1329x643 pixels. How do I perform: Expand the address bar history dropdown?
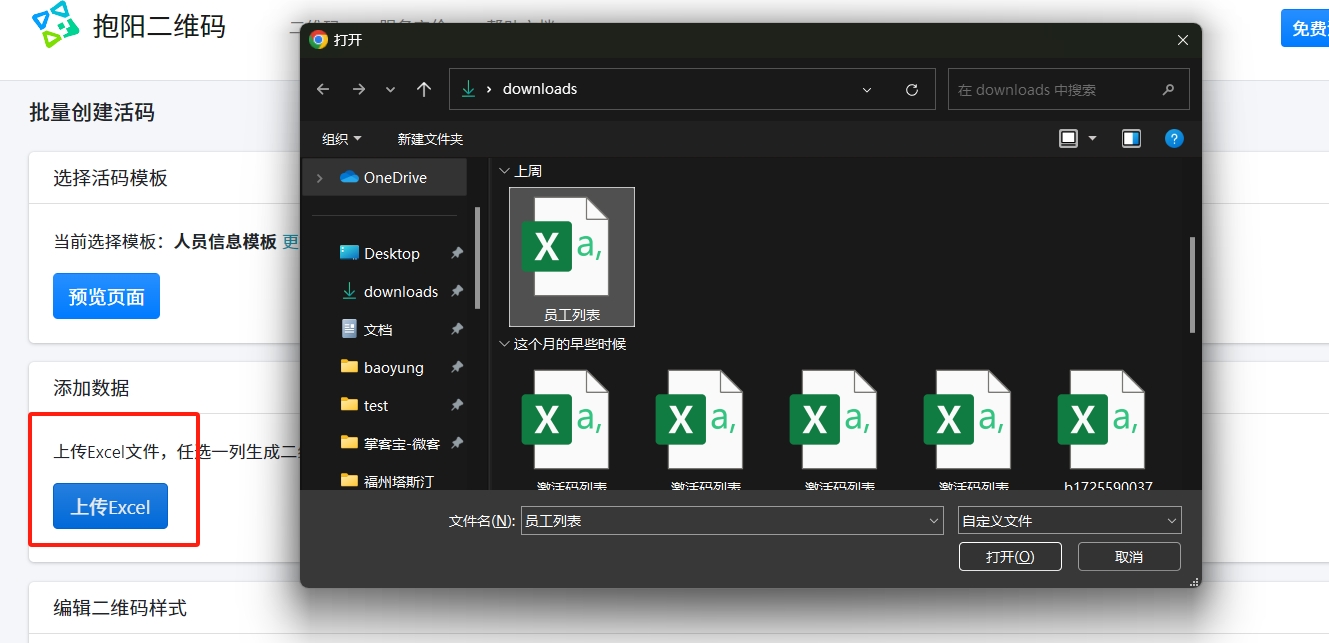(867, 89)
